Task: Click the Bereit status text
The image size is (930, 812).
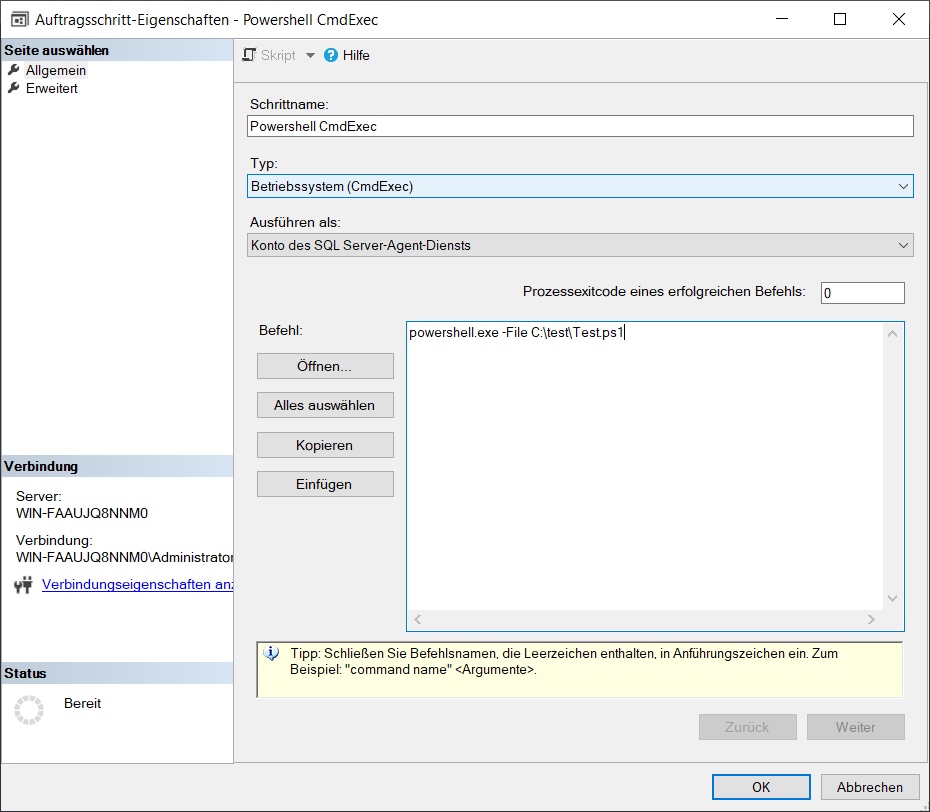Action: (82, 703)
